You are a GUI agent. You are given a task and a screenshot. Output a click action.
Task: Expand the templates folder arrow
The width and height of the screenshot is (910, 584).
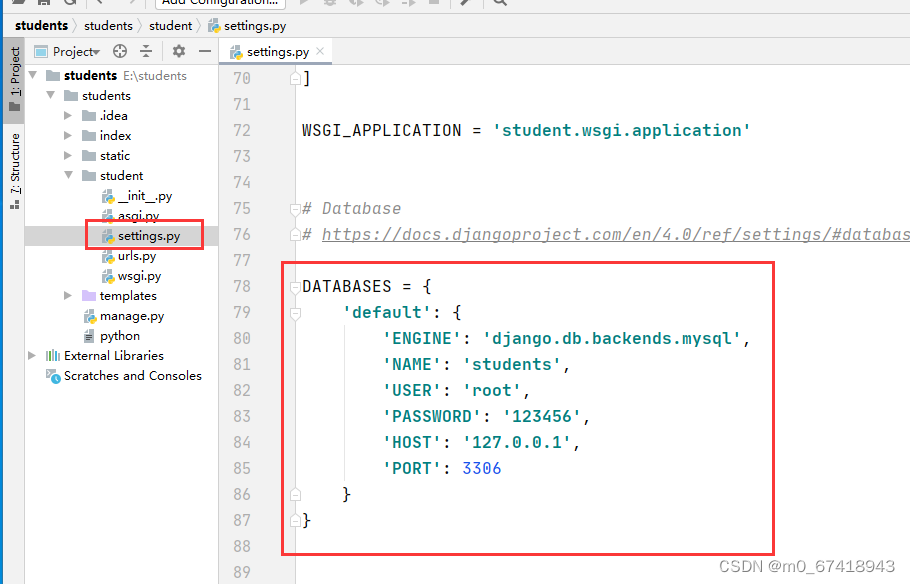pyautogui.click(x=68, y=295)
